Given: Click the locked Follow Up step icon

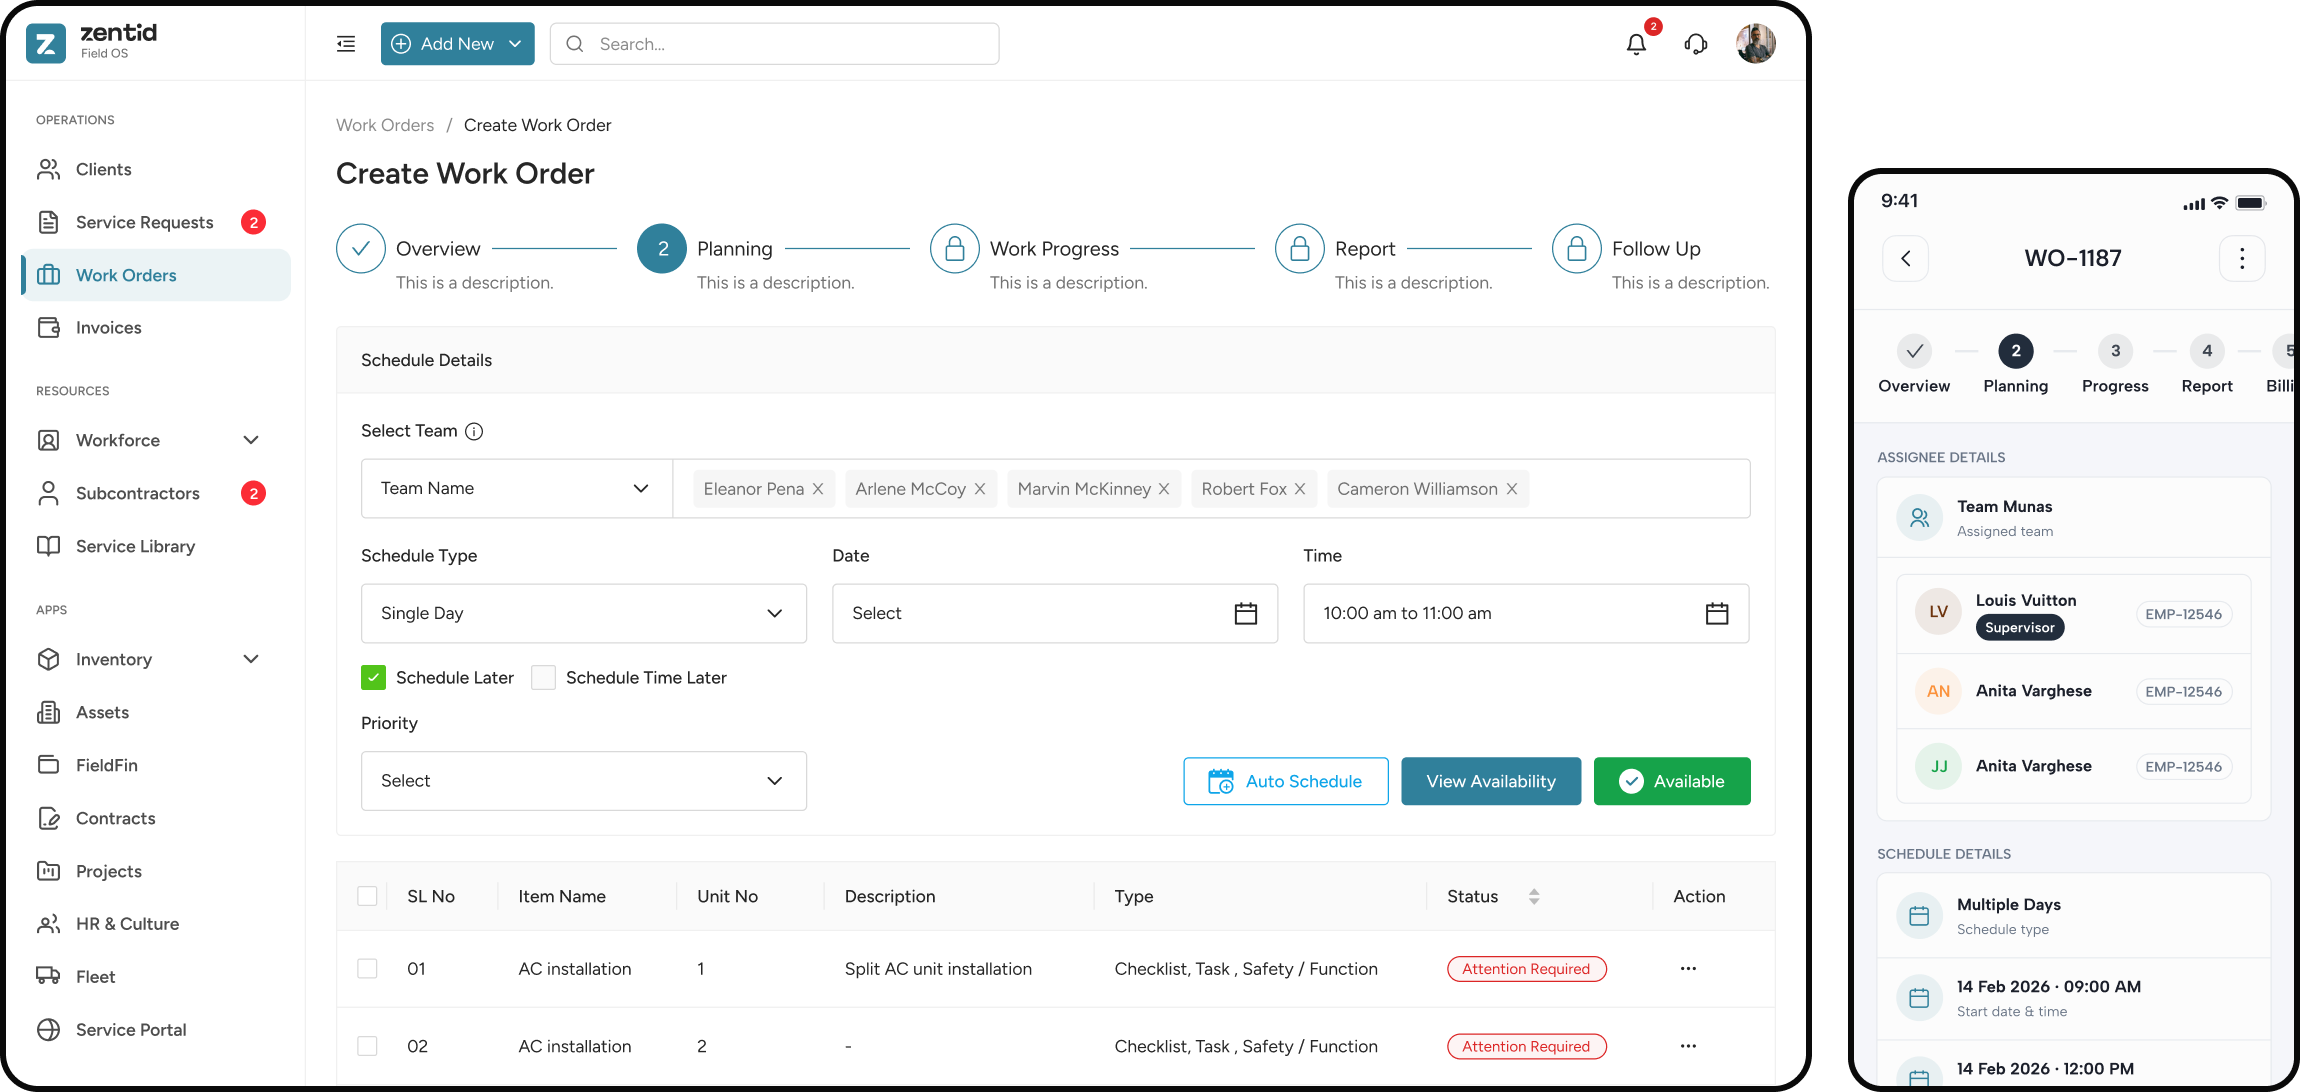Looking at the screenshot, I should click(1577, 249).
